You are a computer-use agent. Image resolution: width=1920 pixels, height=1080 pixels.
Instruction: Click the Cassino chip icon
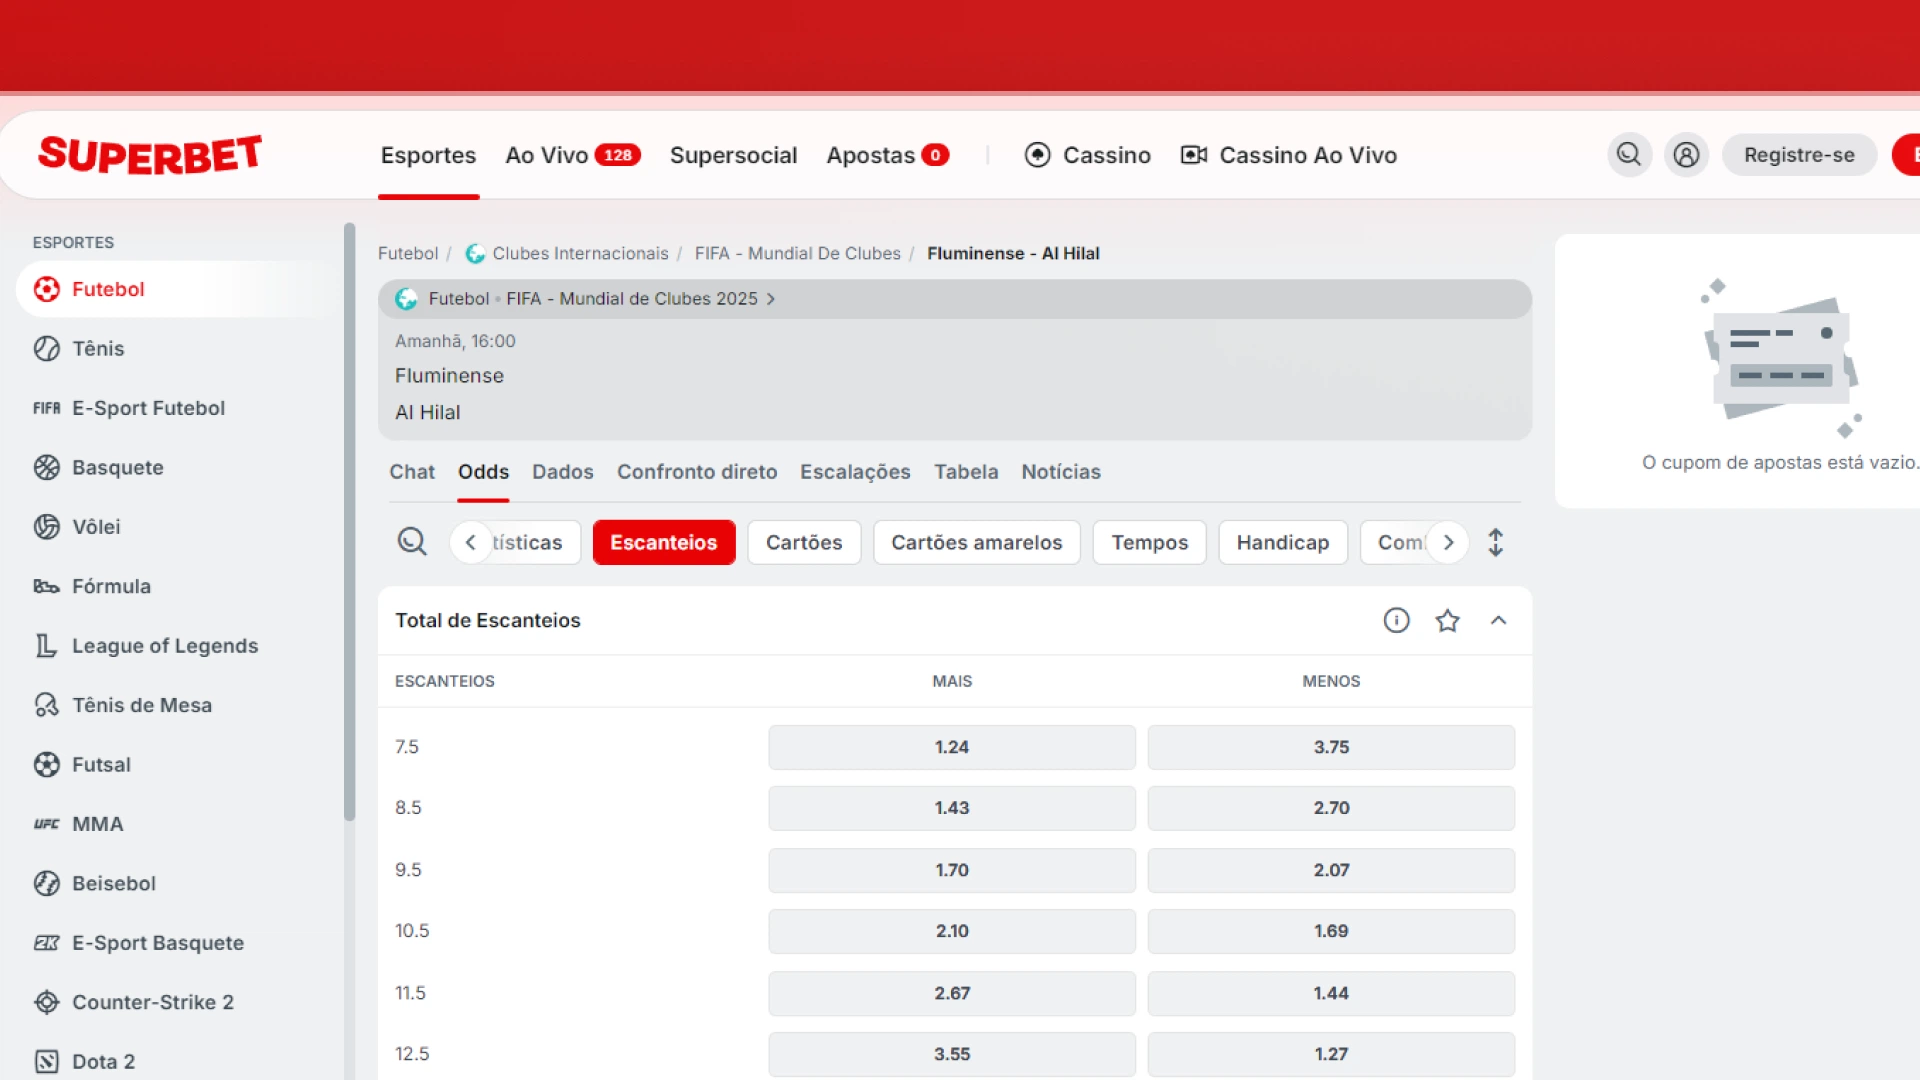tap(1038, 155)
